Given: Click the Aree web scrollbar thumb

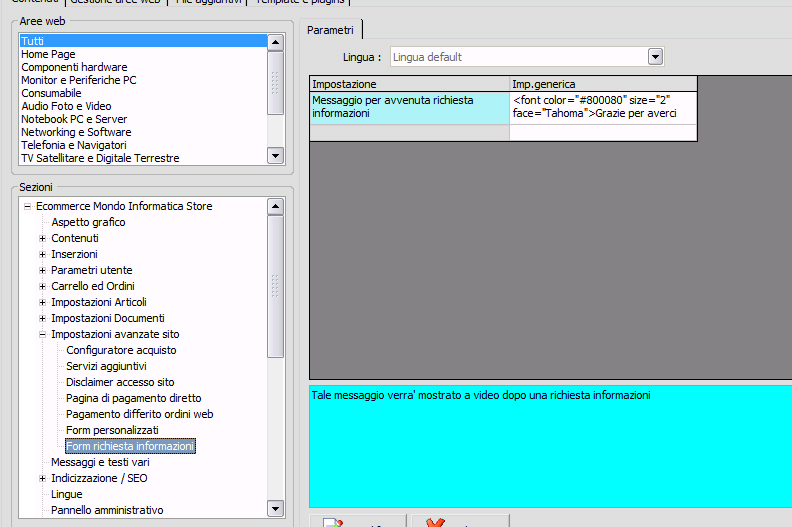Looking at the screenshot, I should [x=275, y=82].
